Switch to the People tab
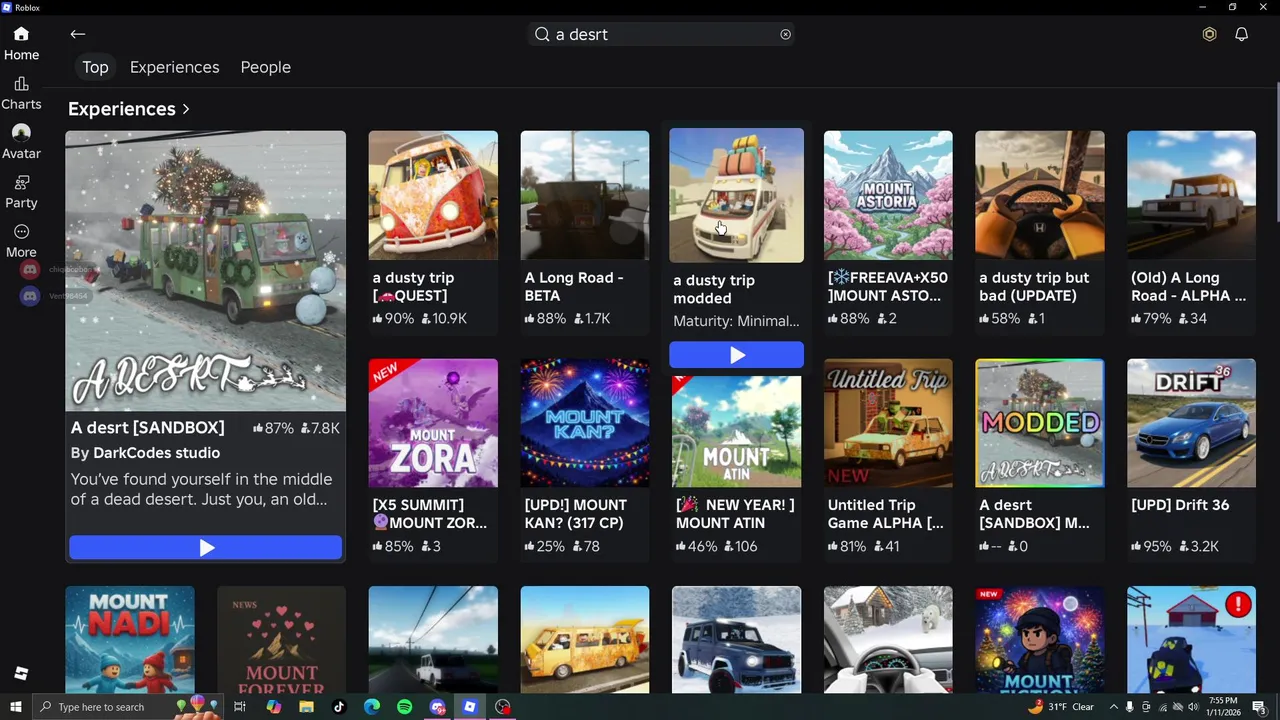The image size is (1280, 720). click(x=265, y=67)
